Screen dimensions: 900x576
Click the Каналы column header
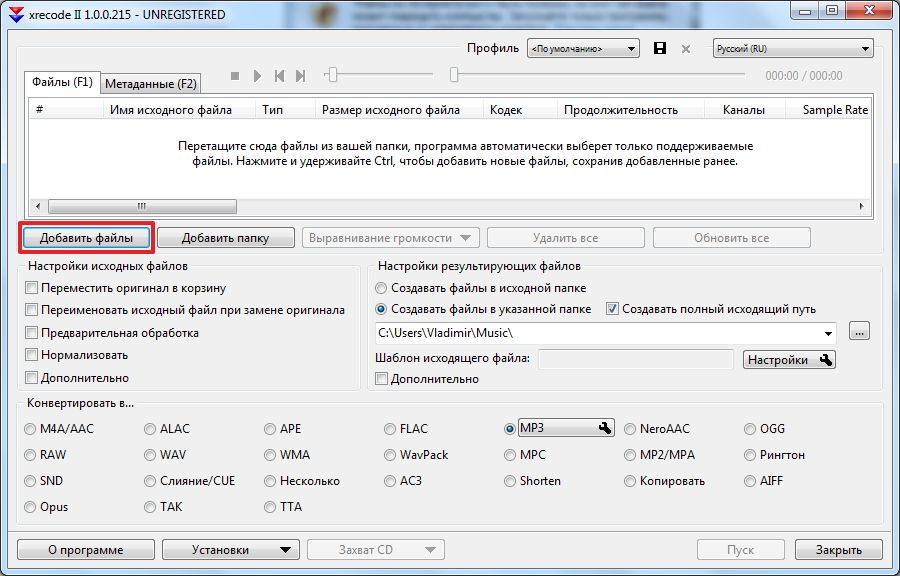coord(744,110)
